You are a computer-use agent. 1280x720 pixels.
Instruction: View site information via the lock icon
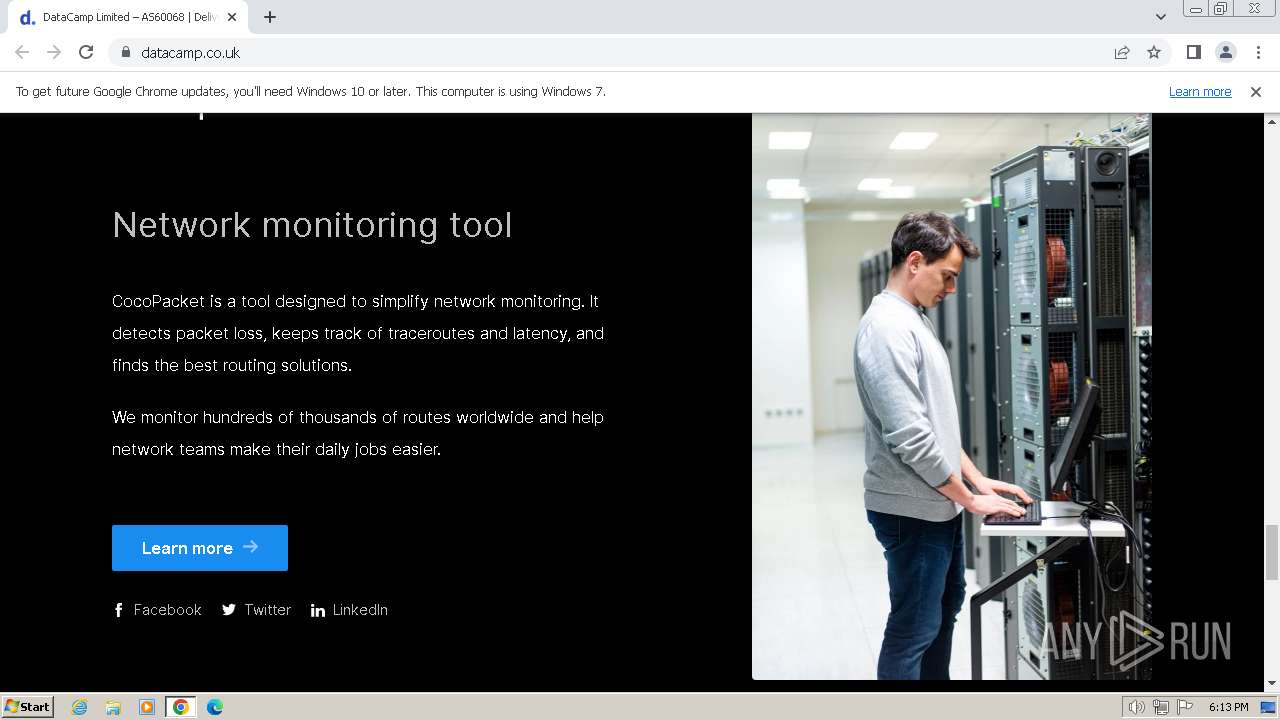125,52
